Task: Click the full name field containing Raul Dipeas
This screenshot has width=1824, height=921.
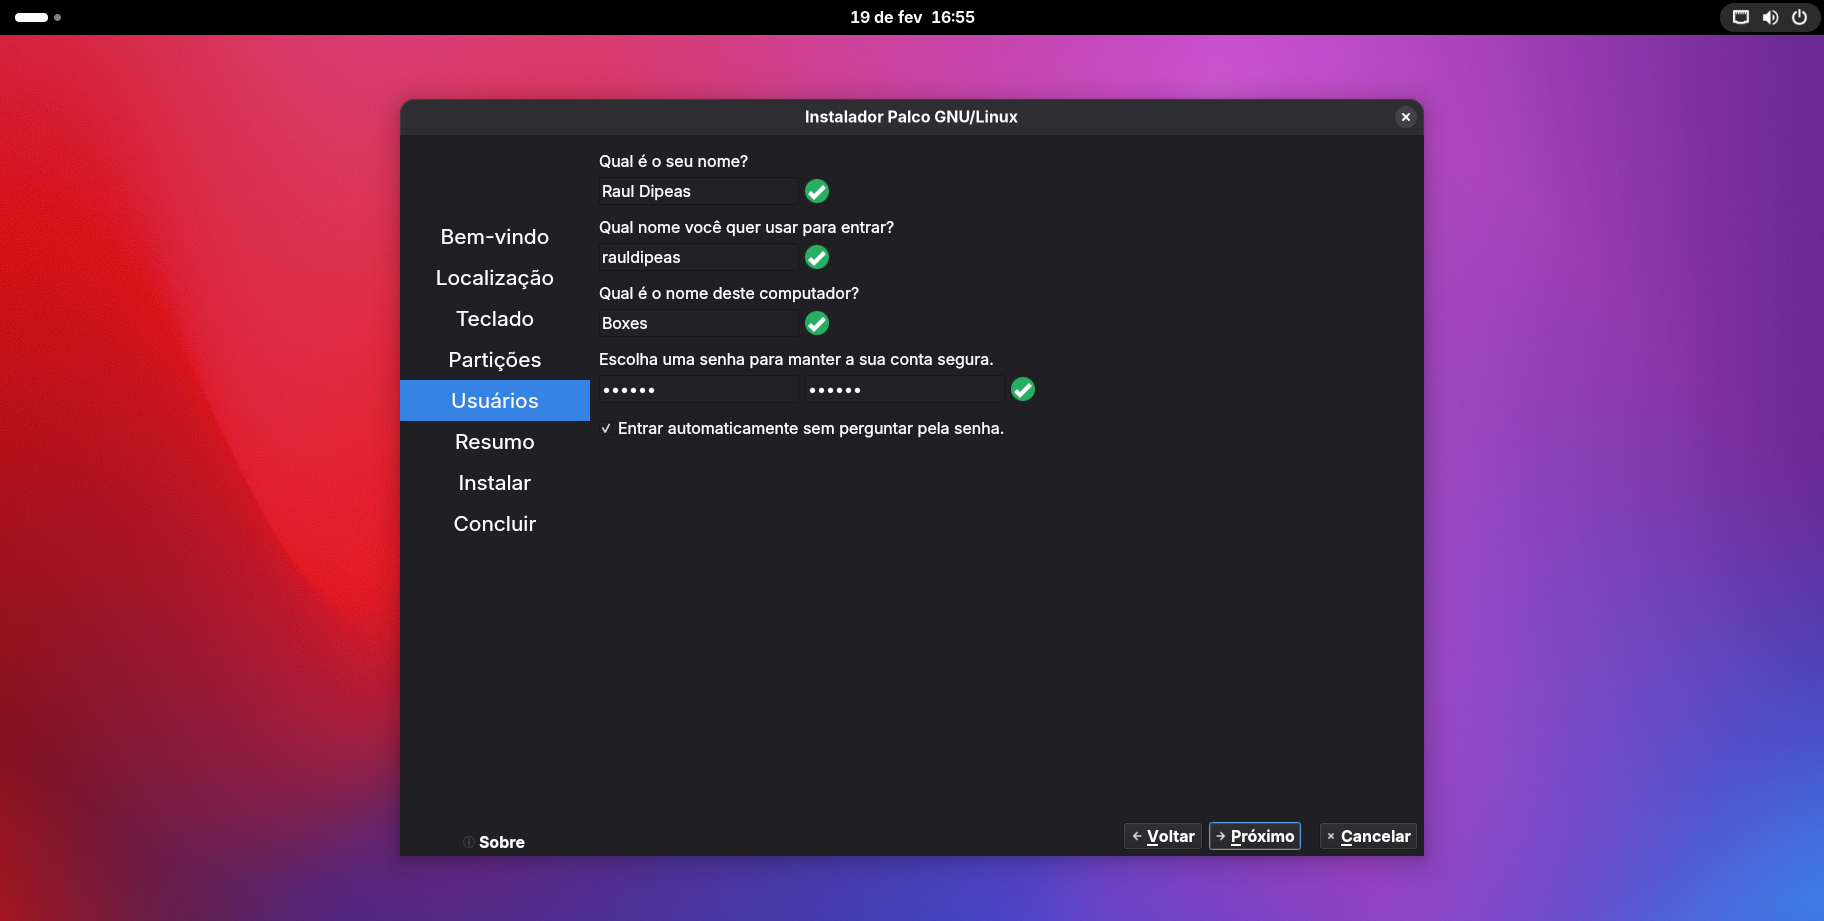Action: pyautogui.click(x=697, y=191)
